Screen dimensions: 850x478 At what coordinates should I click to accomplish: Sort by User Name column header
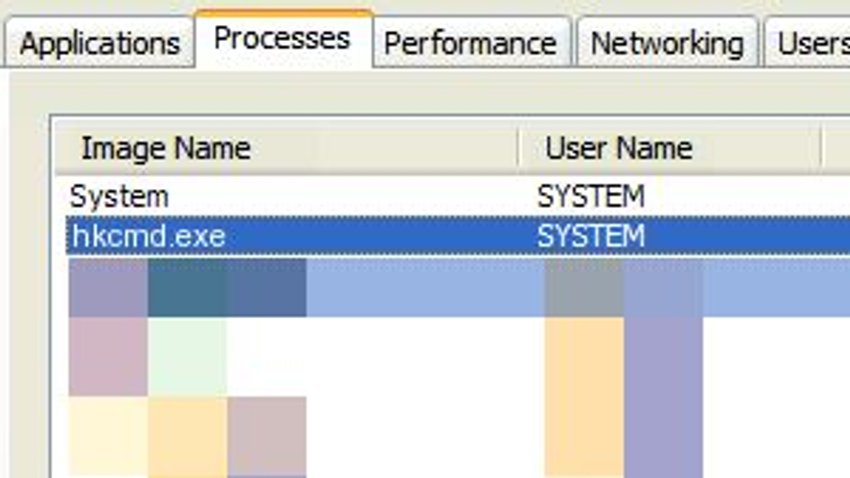coord(618,149)
